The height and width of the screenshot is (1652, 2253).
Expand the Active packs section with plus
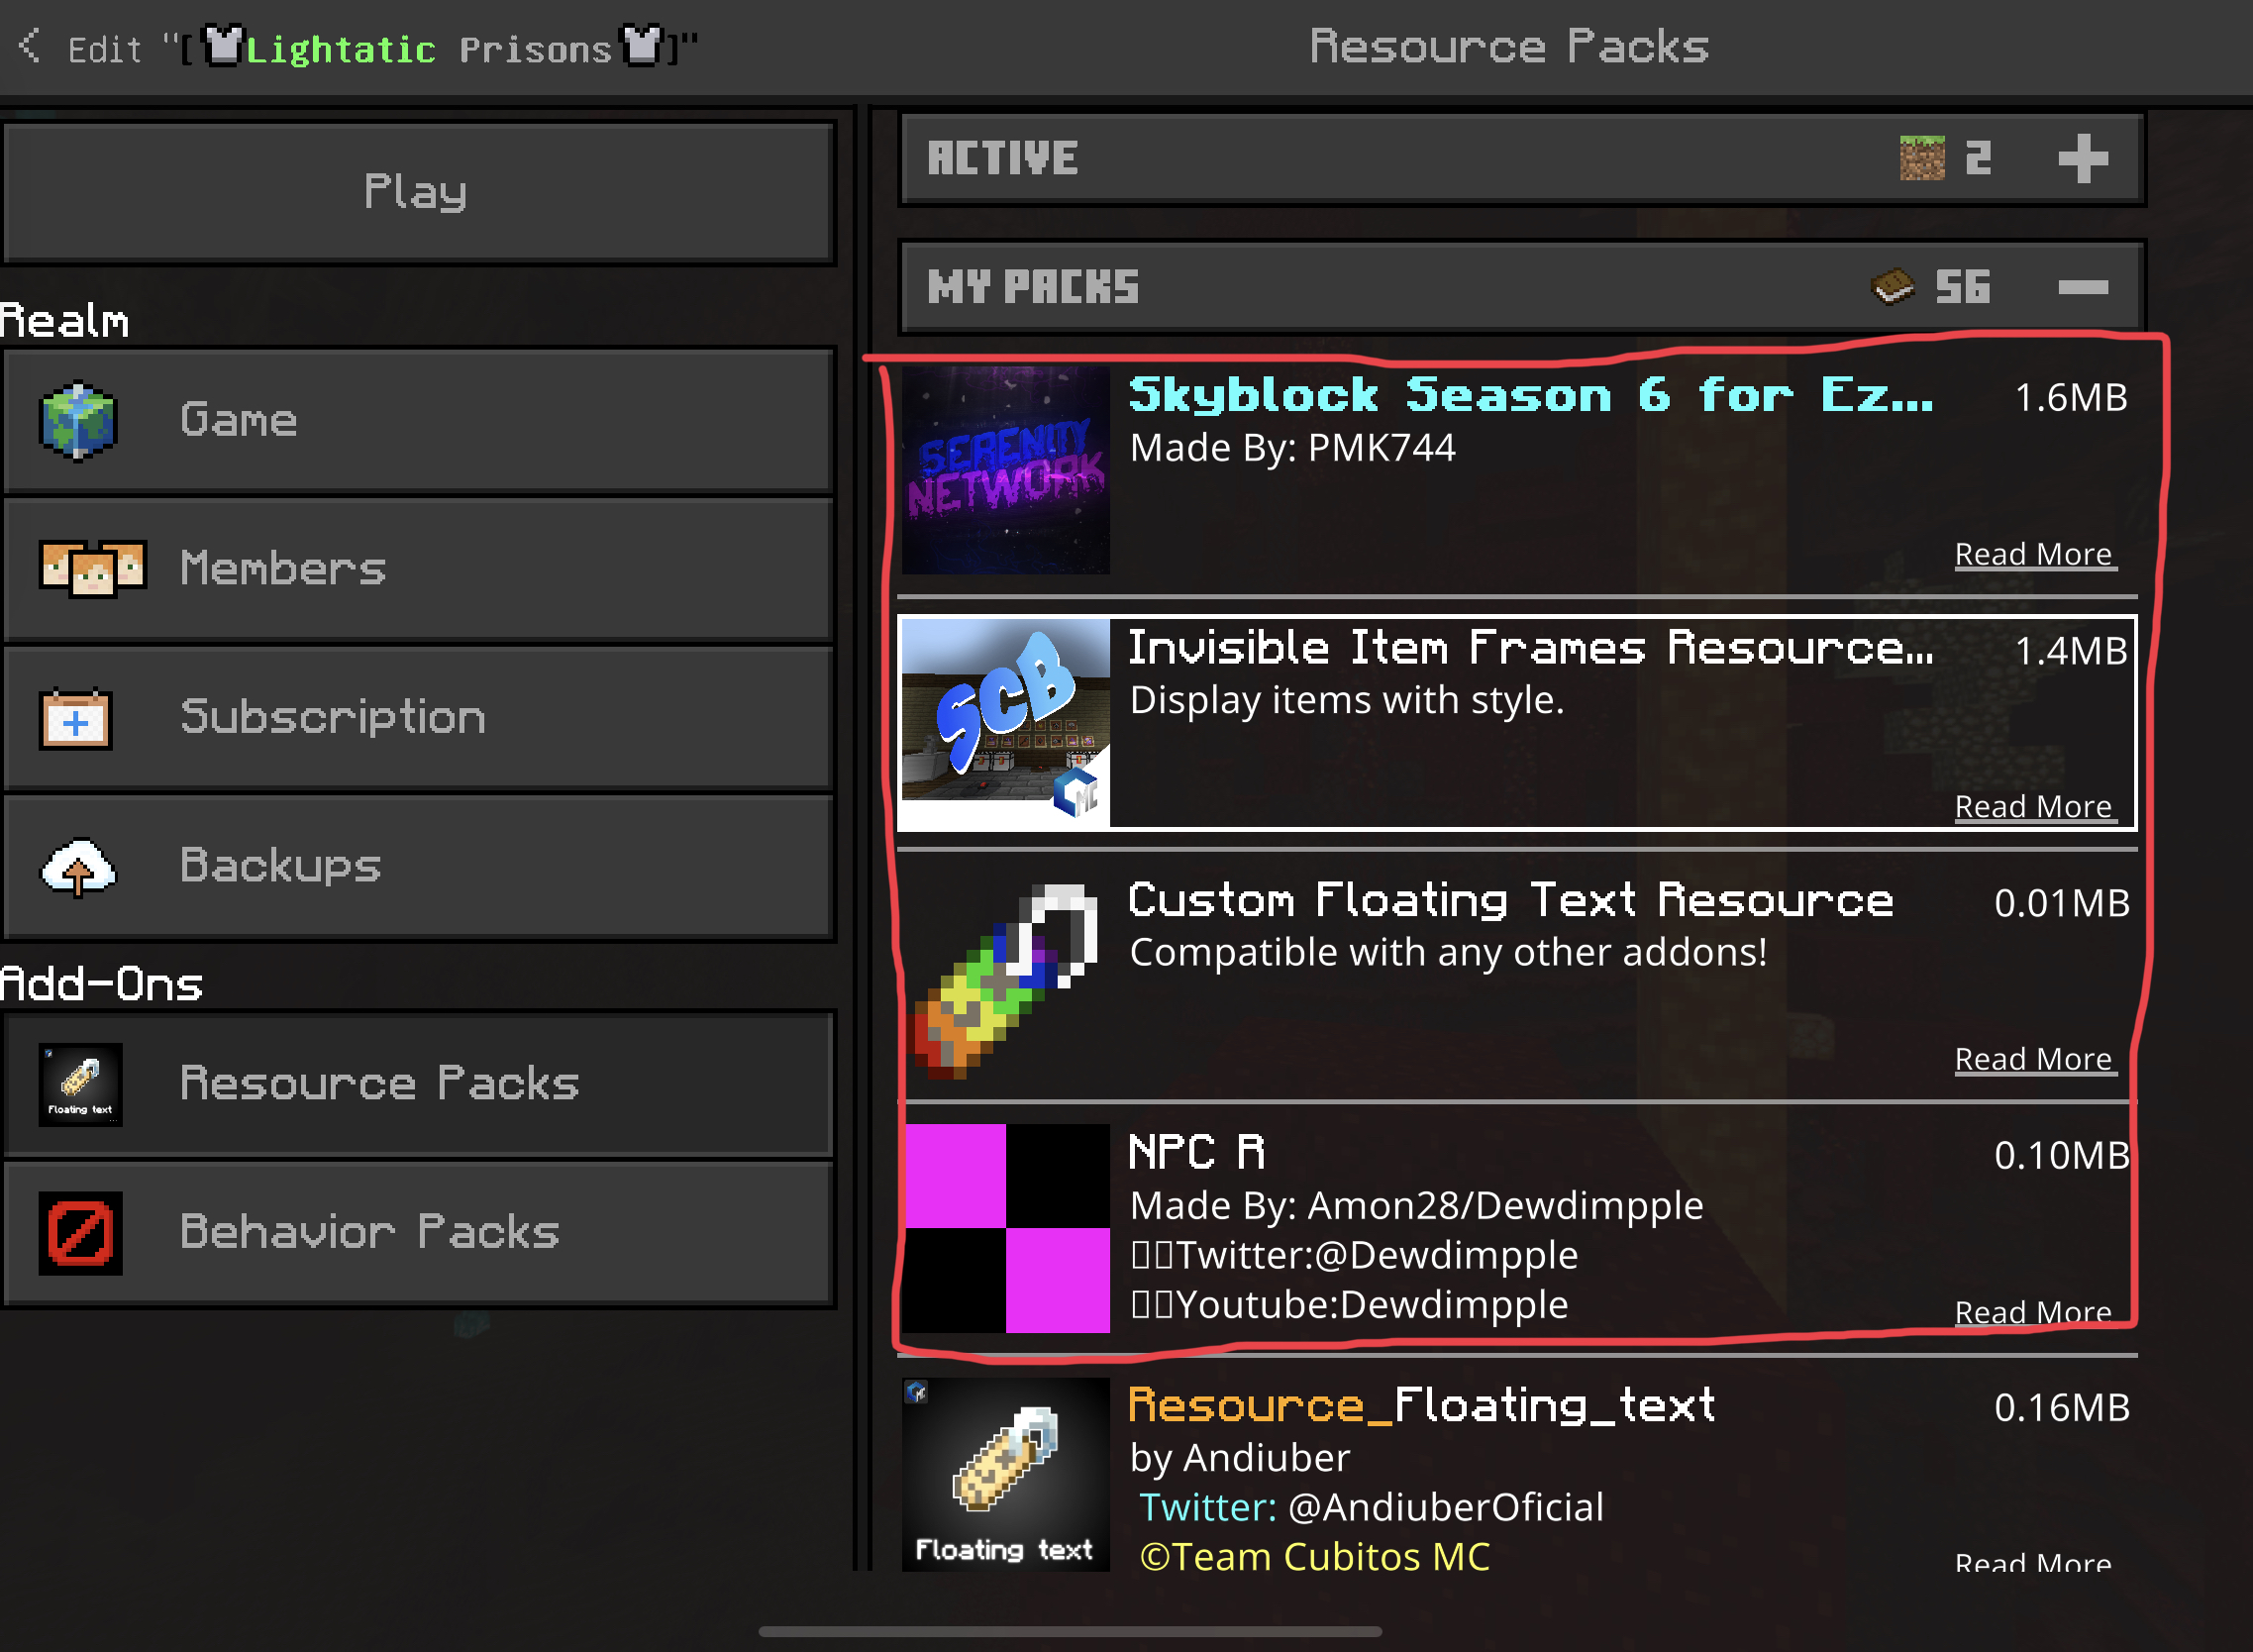(x=2083, y=158)
